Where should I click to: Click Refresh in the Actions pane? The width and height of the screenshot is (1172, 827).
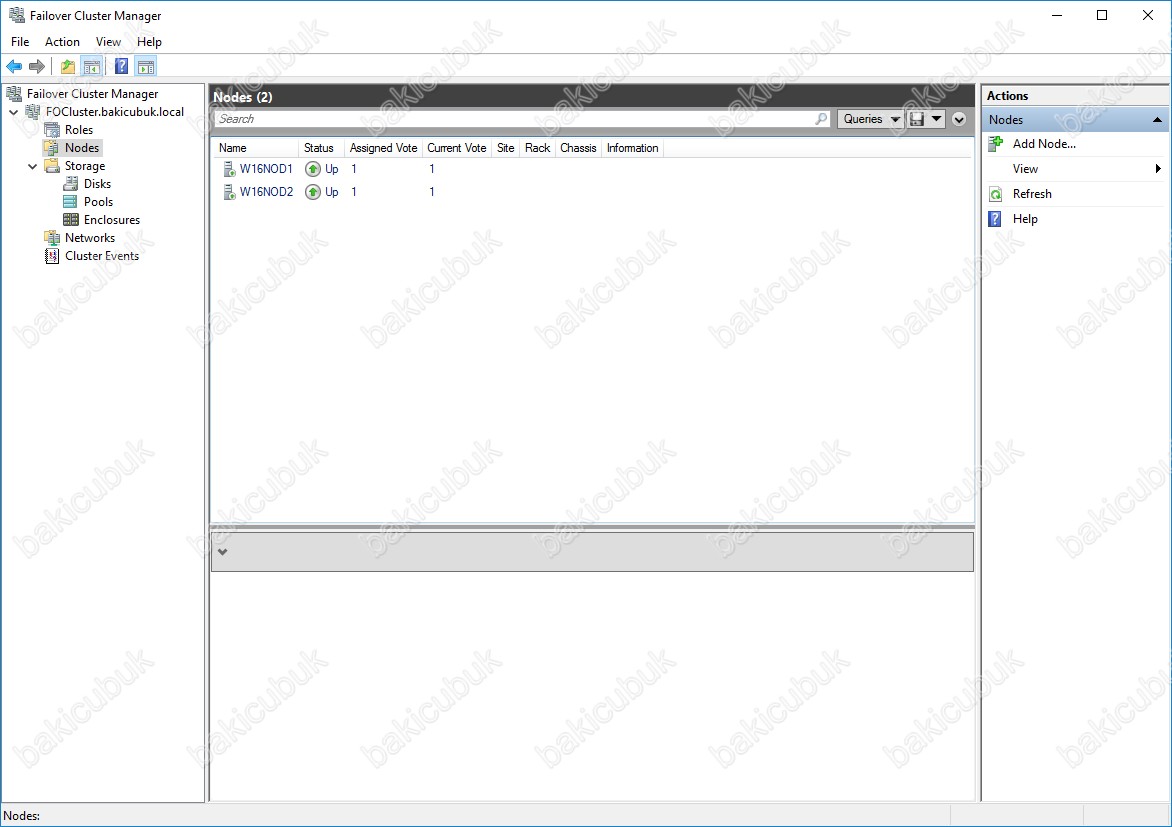point(1032,194)
